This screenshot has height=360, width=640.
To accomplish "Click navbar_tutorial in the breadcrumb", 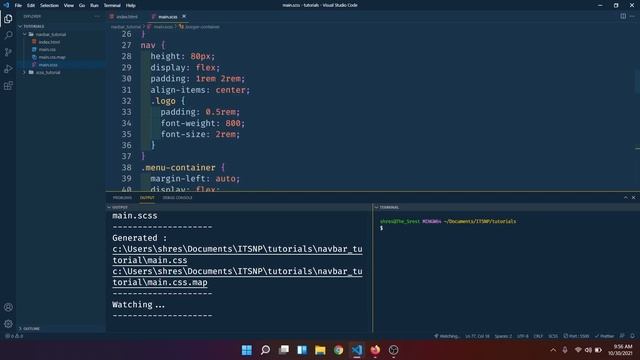I will [x=126, y=27].
